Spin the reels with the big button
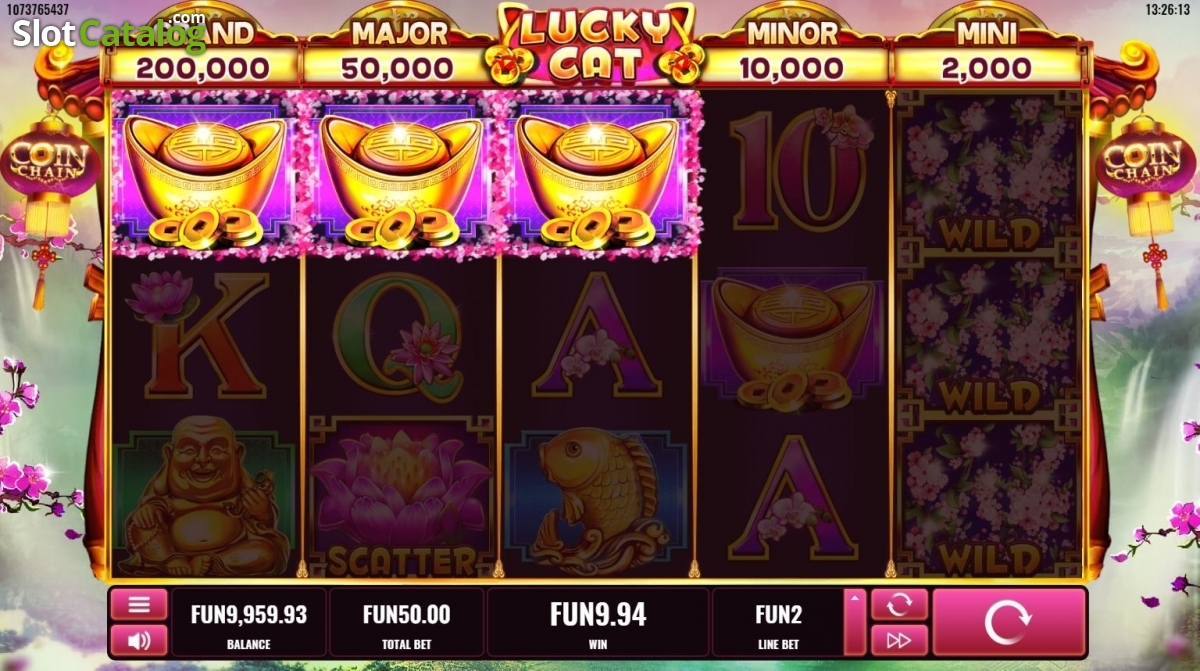The height and width of the screenshot is (671, 1200). coord(1008,623)
